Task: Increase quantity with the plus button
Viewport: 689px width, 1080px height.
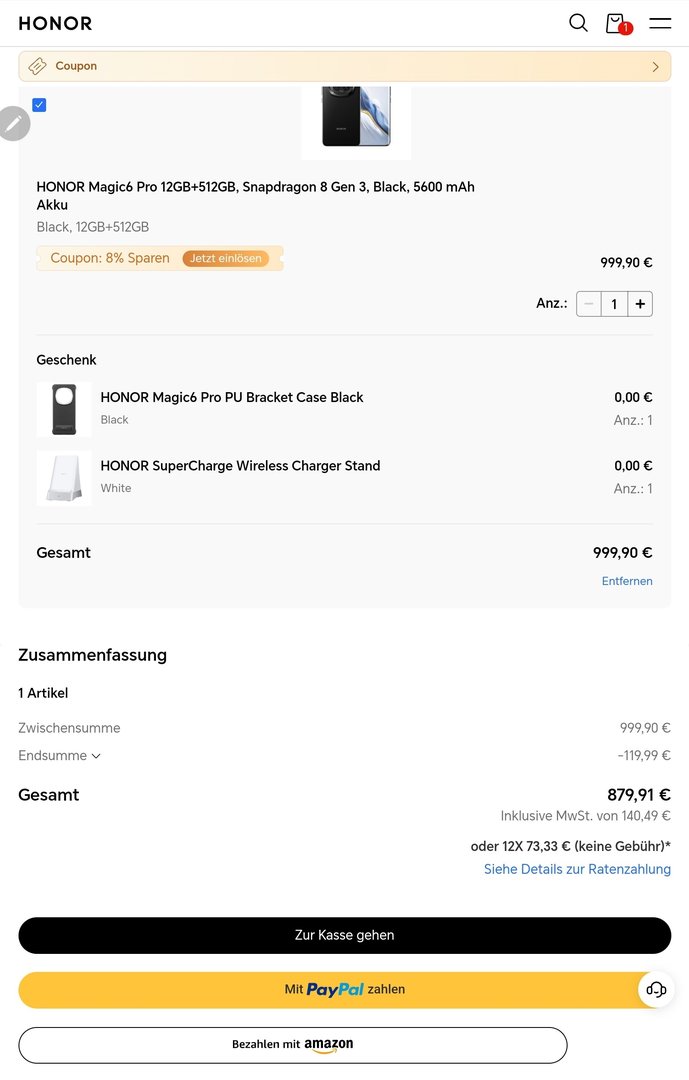Action: point(640,304)
